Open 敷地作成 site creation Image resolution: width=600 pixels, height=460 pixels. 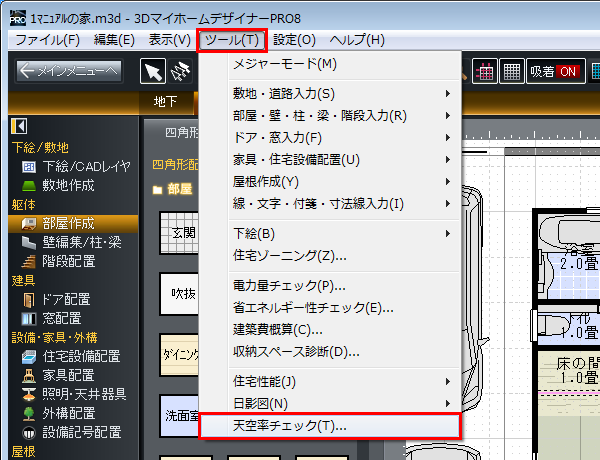coord(68,185)
